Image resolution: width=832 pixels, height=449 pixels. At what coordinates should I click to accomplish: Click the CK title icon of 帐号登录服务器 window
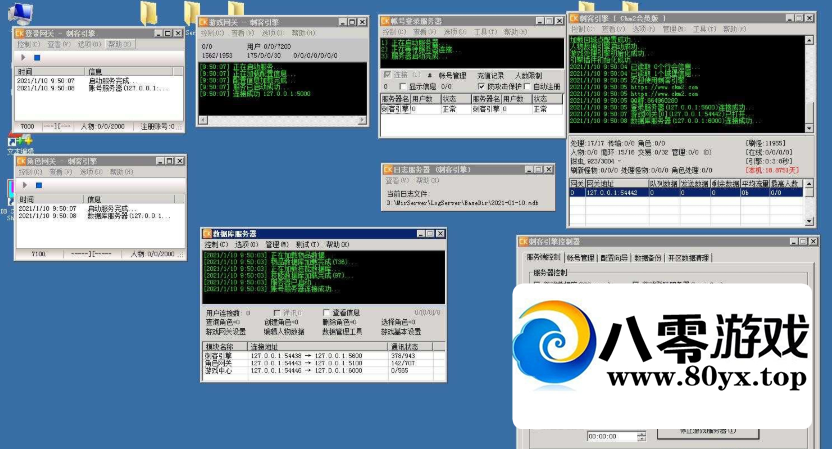click(385, 21)
